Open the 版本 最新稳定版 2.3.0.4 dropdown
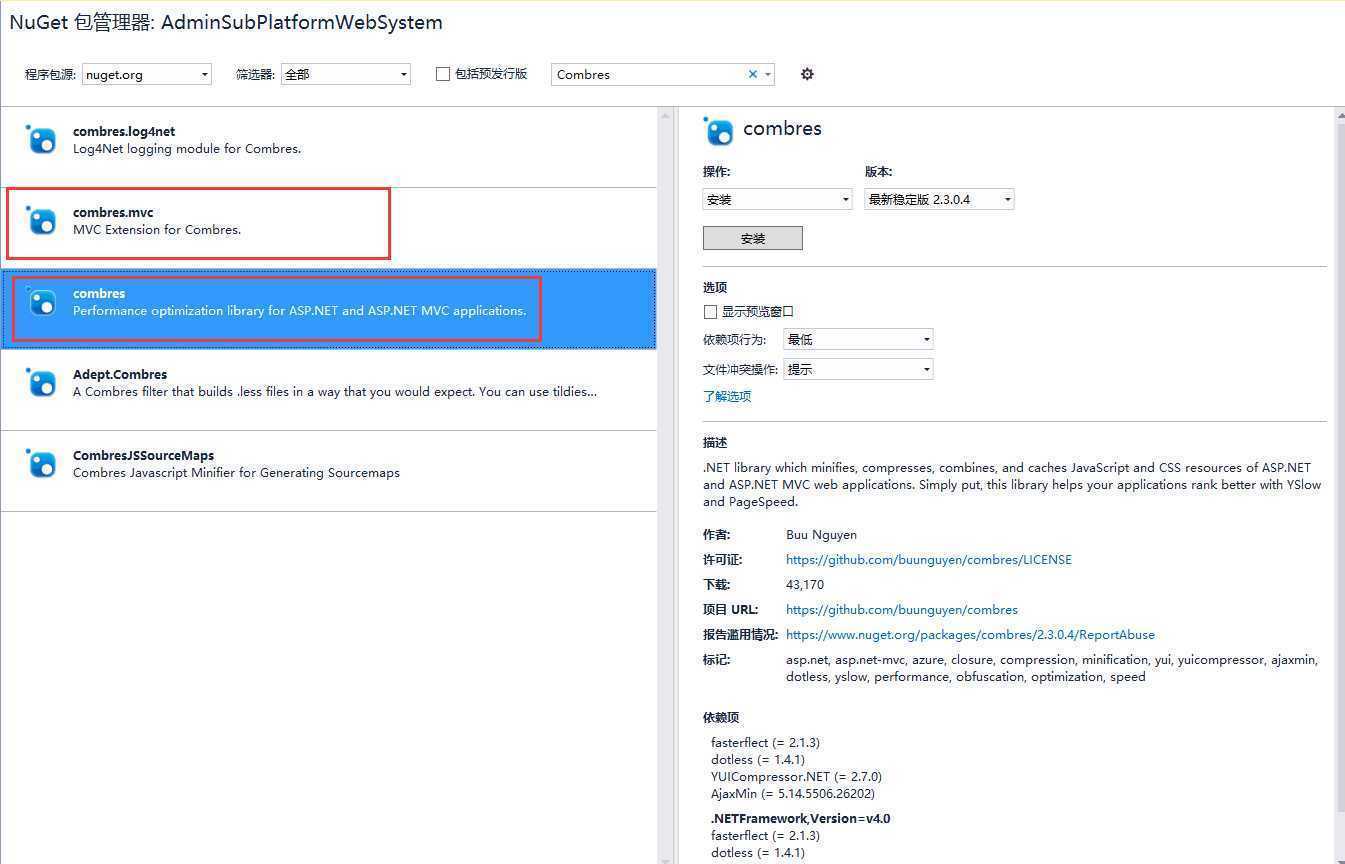1345x864 pixels. pos(939,199)
